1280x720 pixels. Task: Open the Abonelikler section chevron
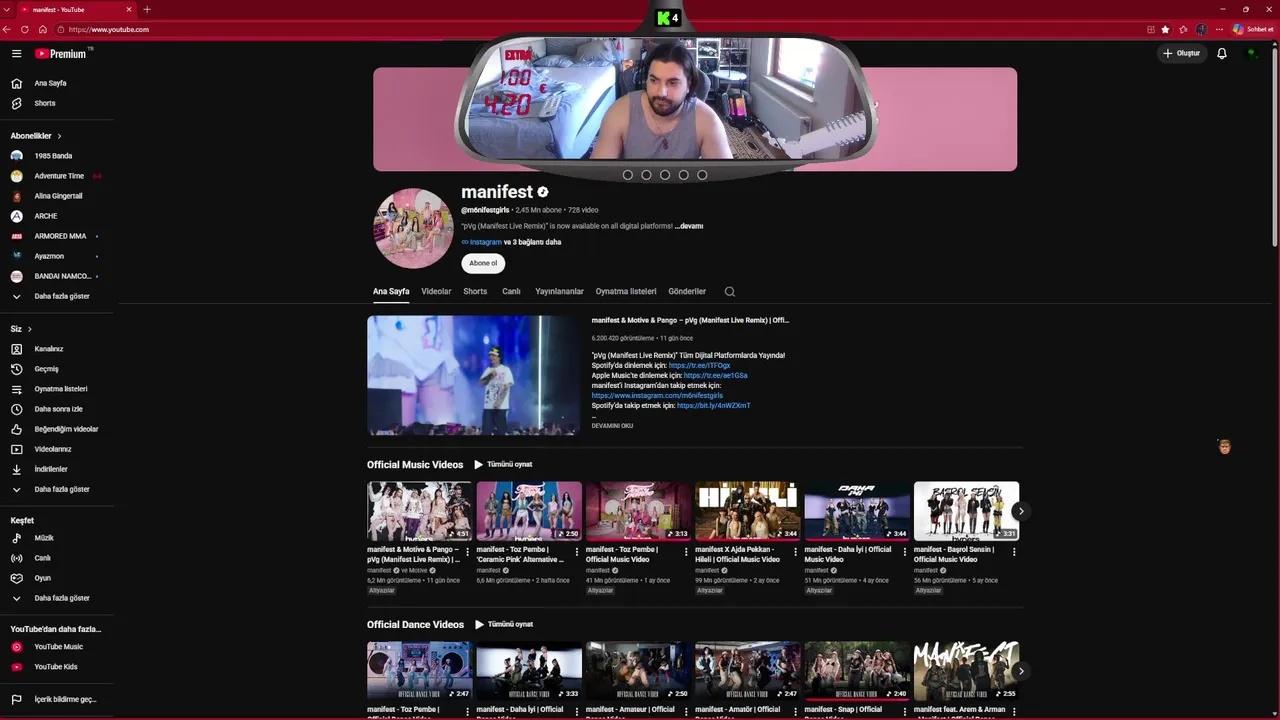coord(59,136)
